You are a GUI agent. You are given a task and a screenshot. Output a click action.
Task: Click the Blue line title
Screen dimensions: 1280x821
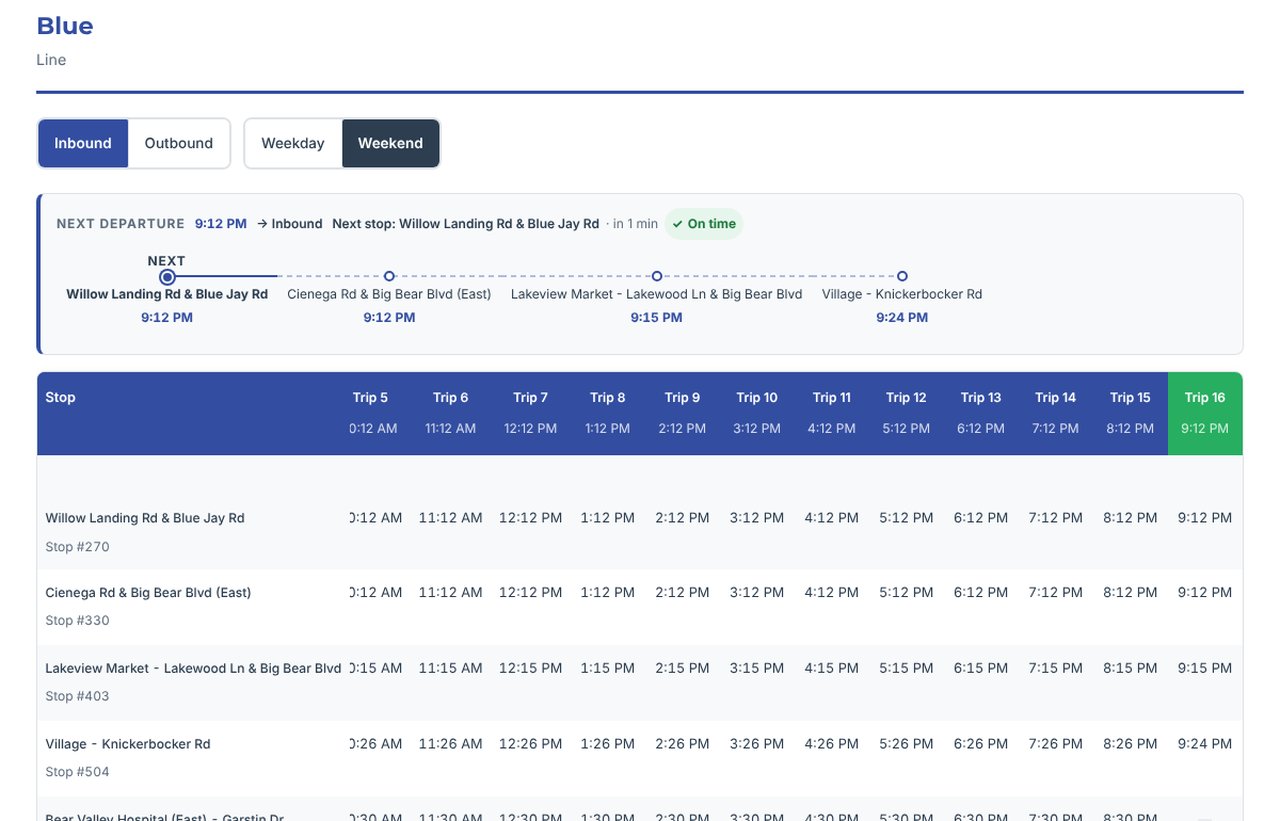pyautogui.click(x=65, y=26)
